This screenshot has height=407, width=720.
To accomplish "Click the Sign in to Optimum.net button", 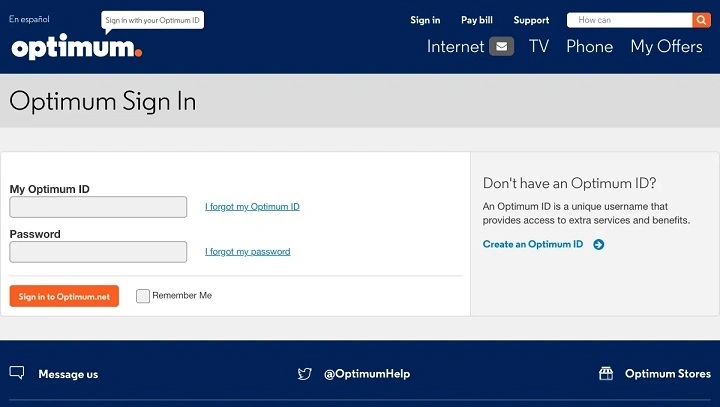I will pos(64,296).
